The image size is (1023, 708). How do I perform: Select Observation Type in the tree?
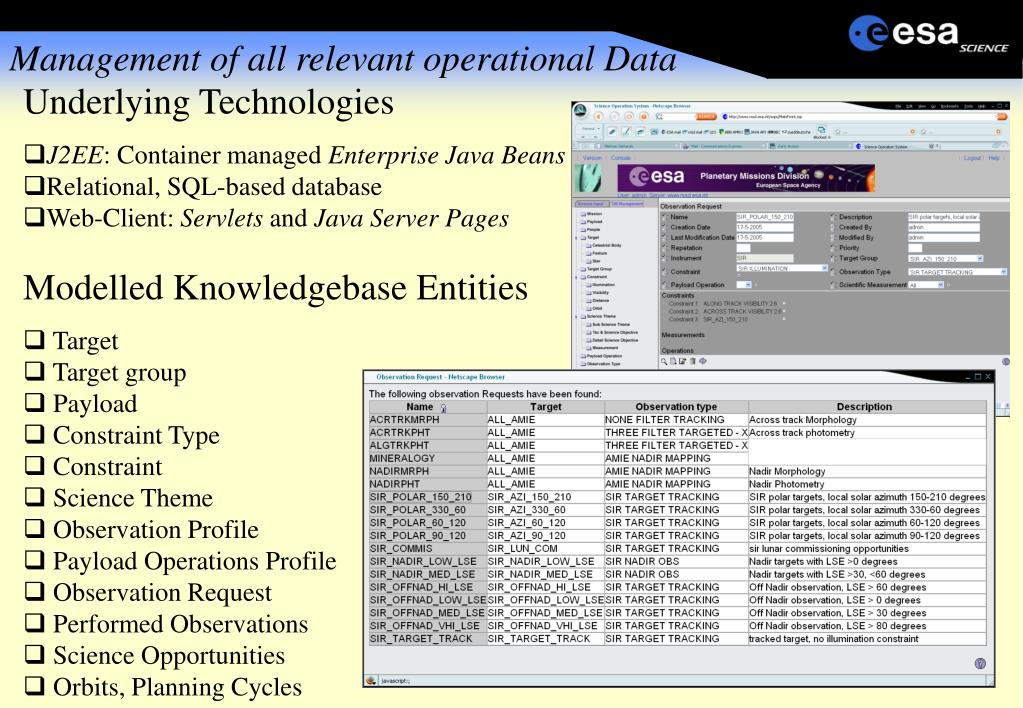click(x=603, y=363)
